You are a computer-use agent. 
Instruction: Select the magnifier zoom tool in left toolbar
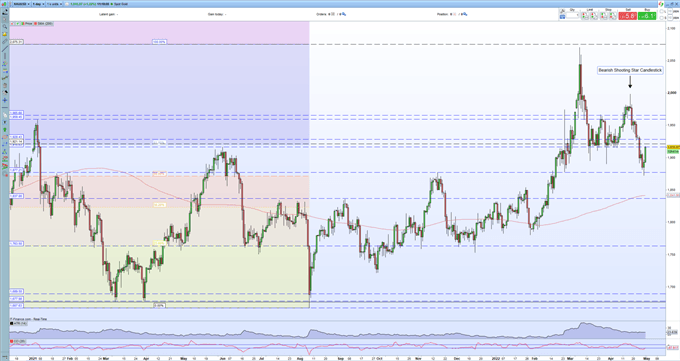(5, 26)
